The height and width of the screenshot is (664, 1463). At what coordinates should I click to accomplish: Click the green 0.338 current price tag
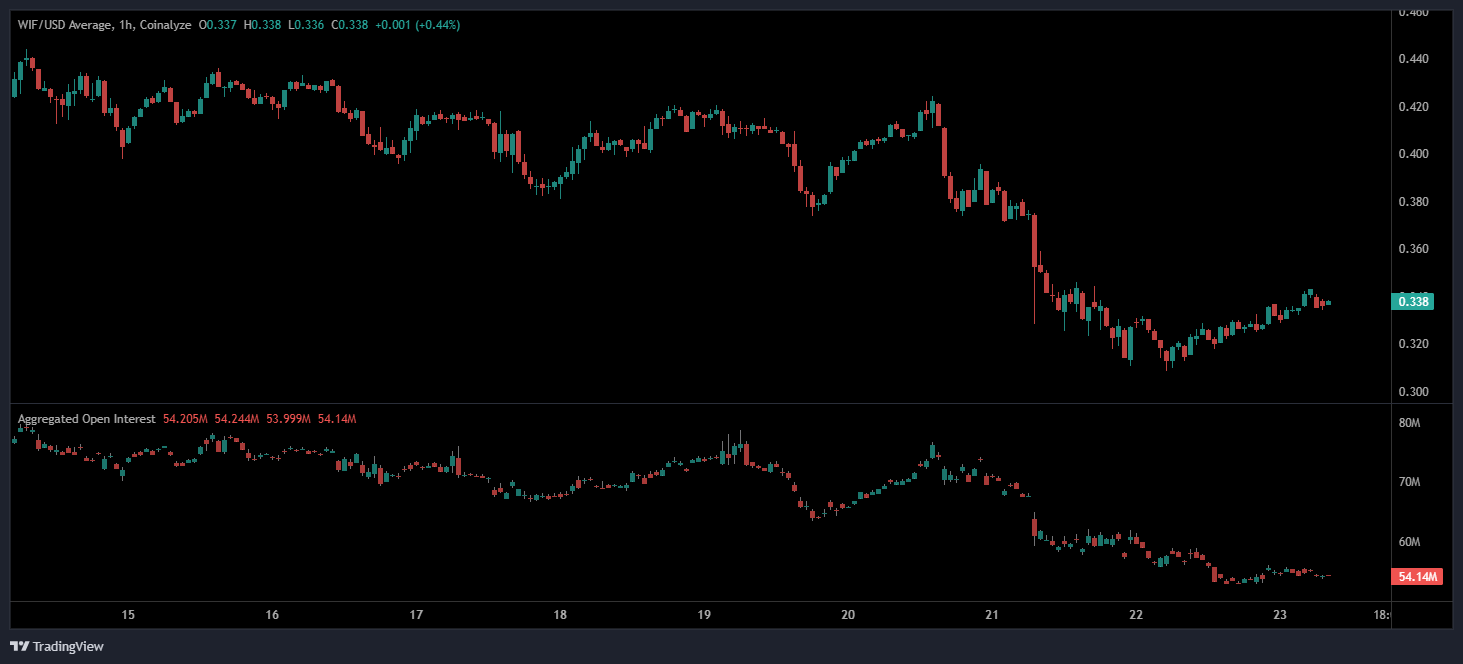click(1412, 301)
